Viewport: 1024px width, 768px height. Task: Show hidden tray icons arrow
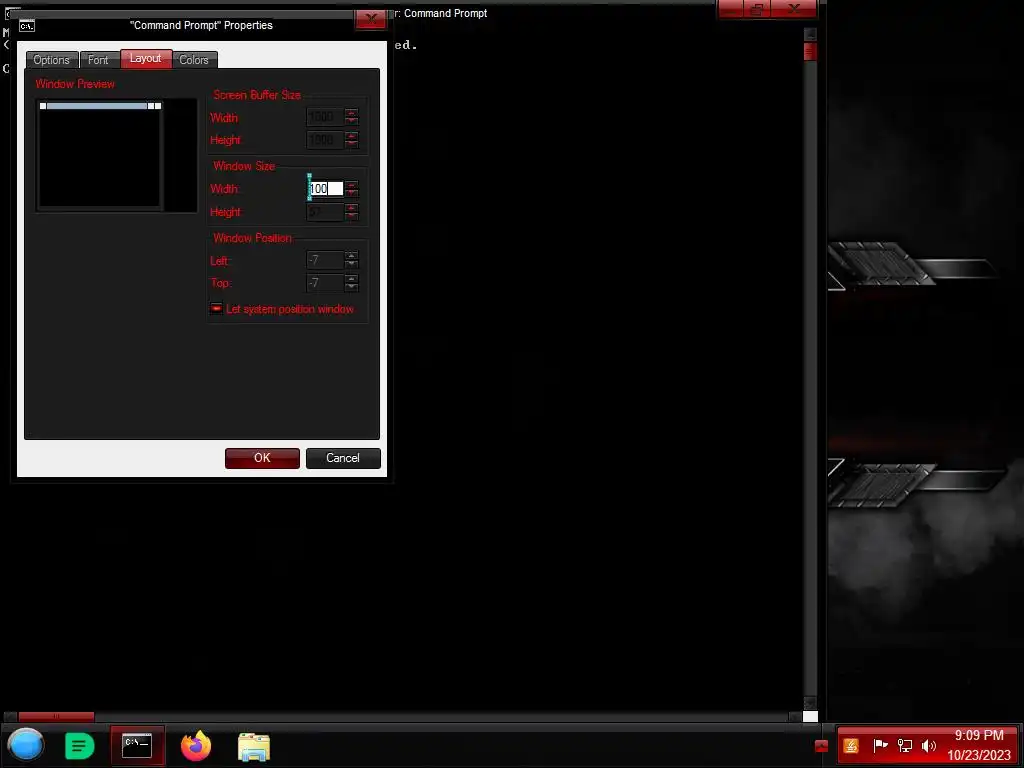[822, 746]
